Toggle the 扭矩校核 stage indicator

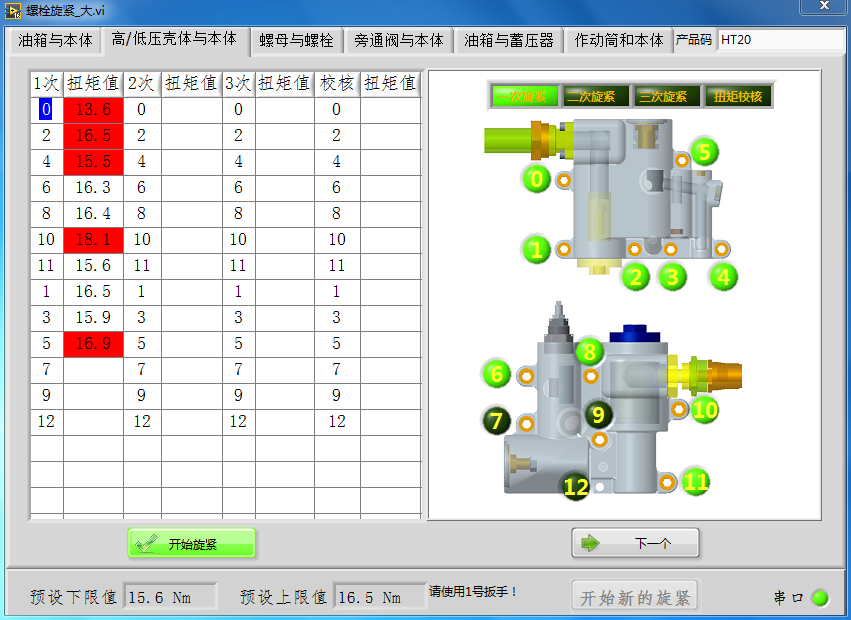click(x=738, y=96)
